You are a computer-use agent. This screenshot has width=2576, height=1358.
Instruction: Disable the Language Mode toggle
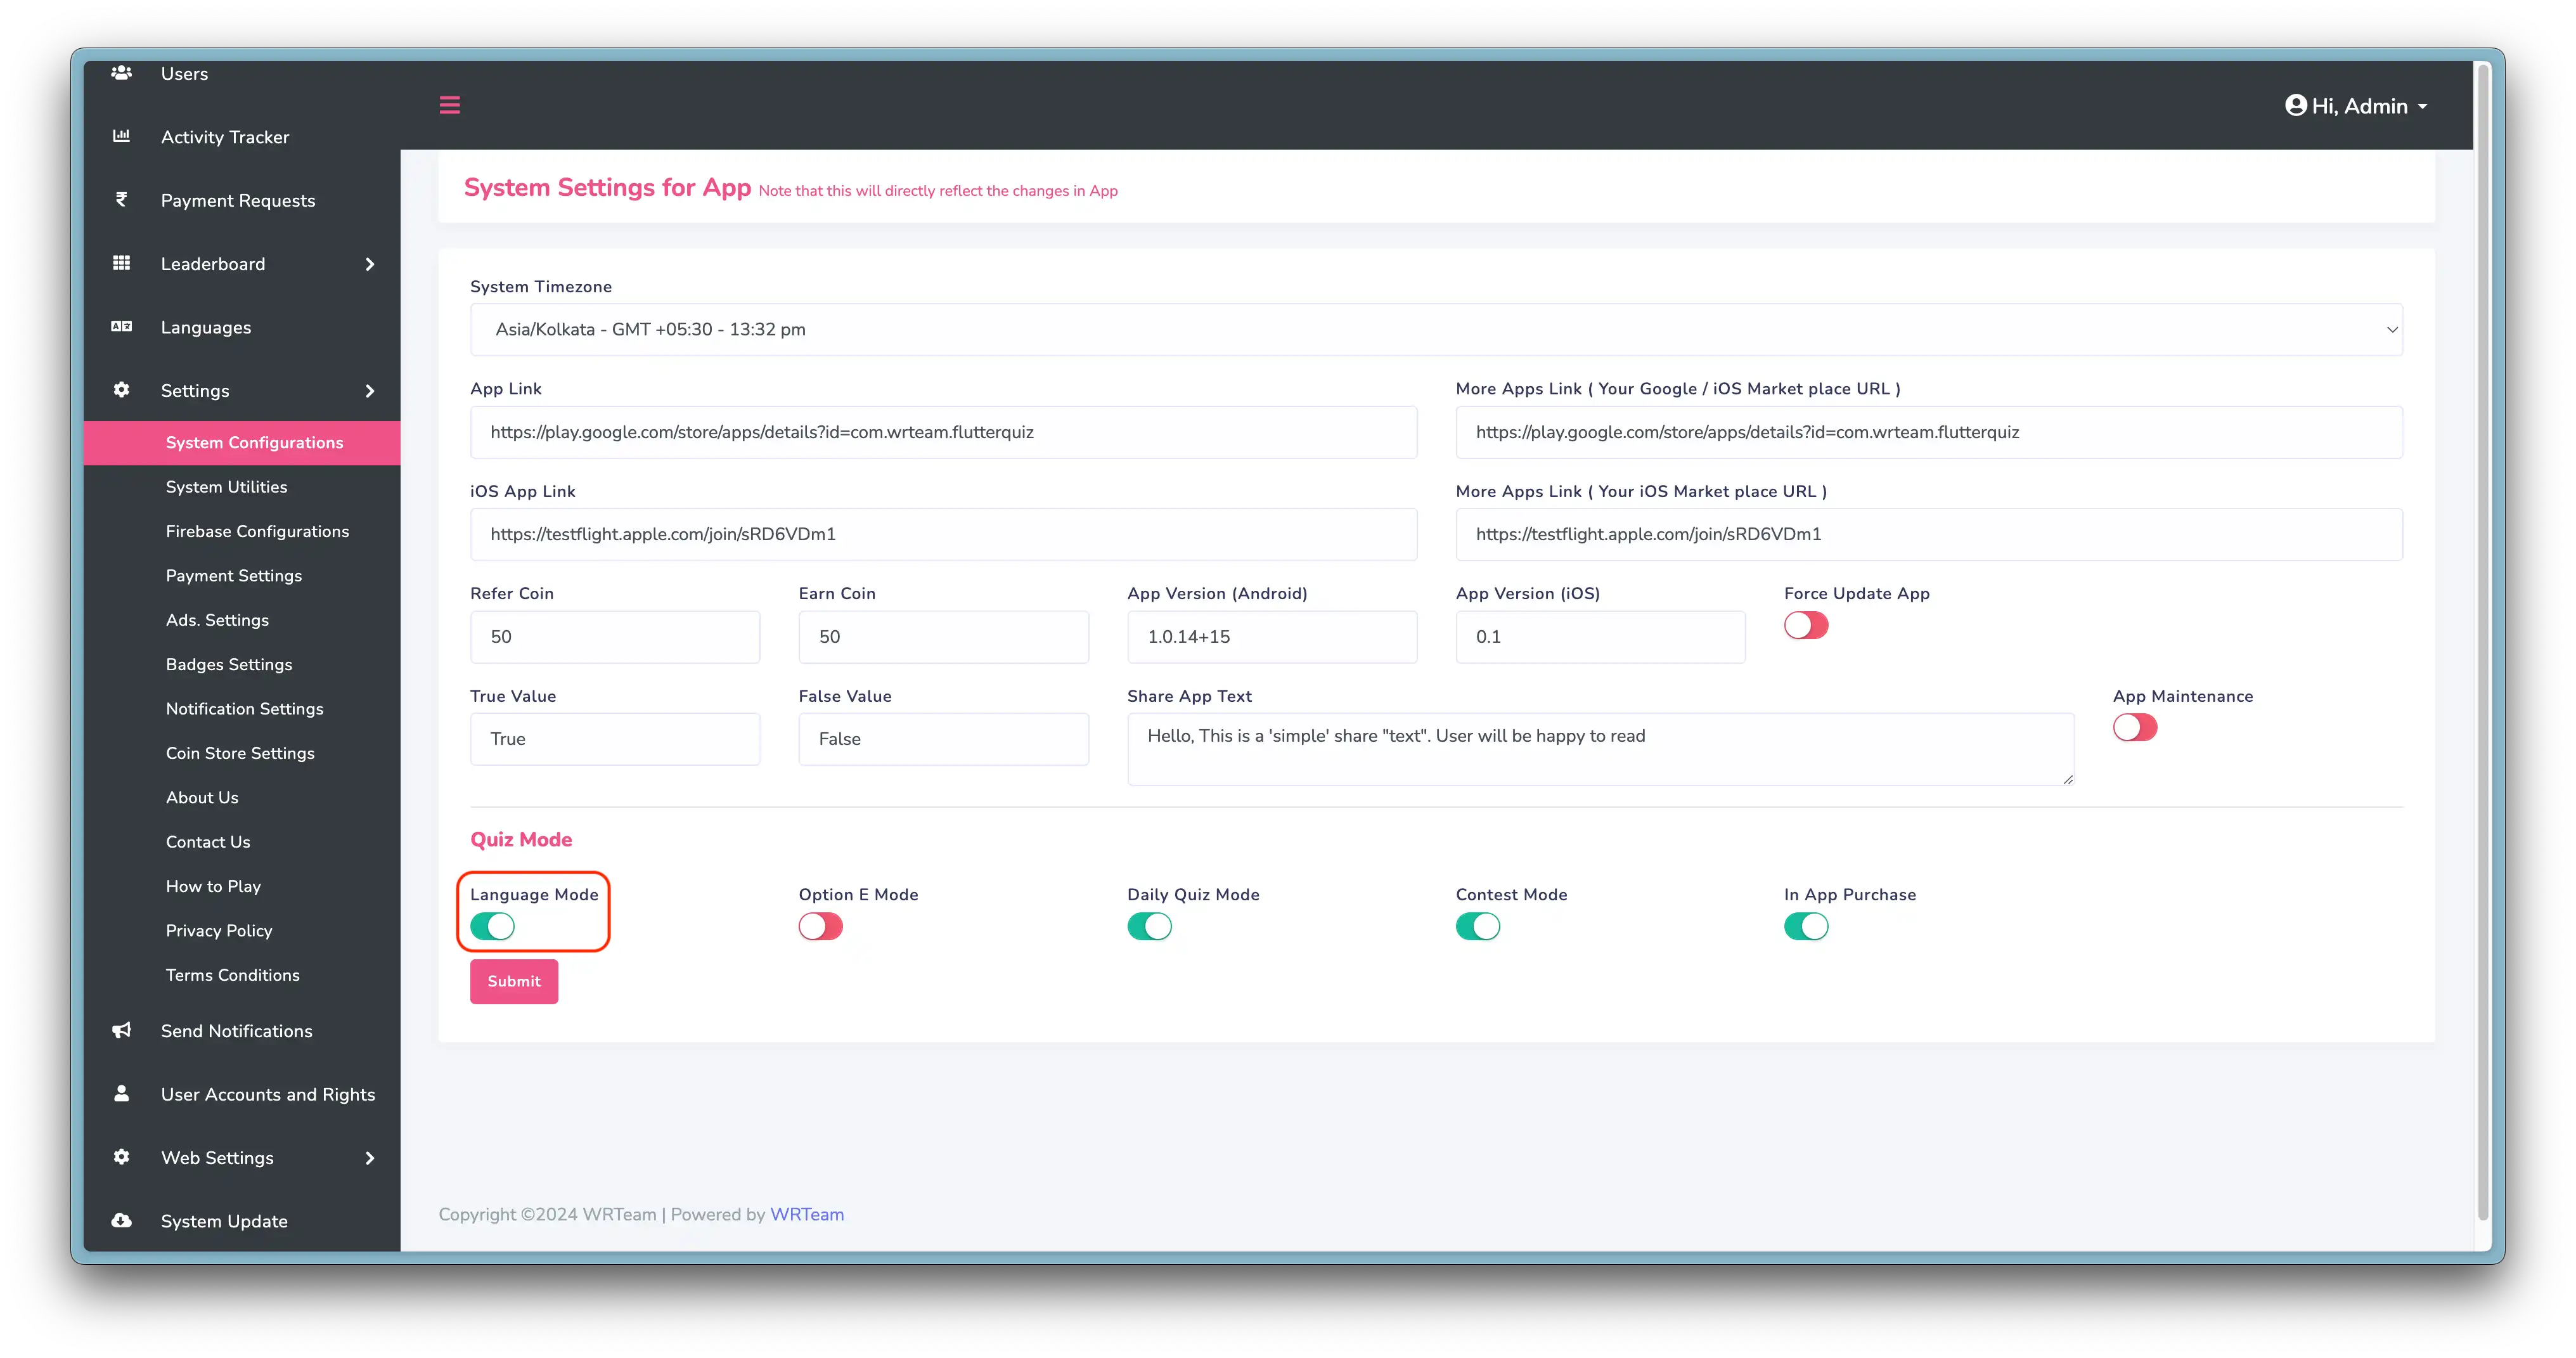click(x=491, y=926)
